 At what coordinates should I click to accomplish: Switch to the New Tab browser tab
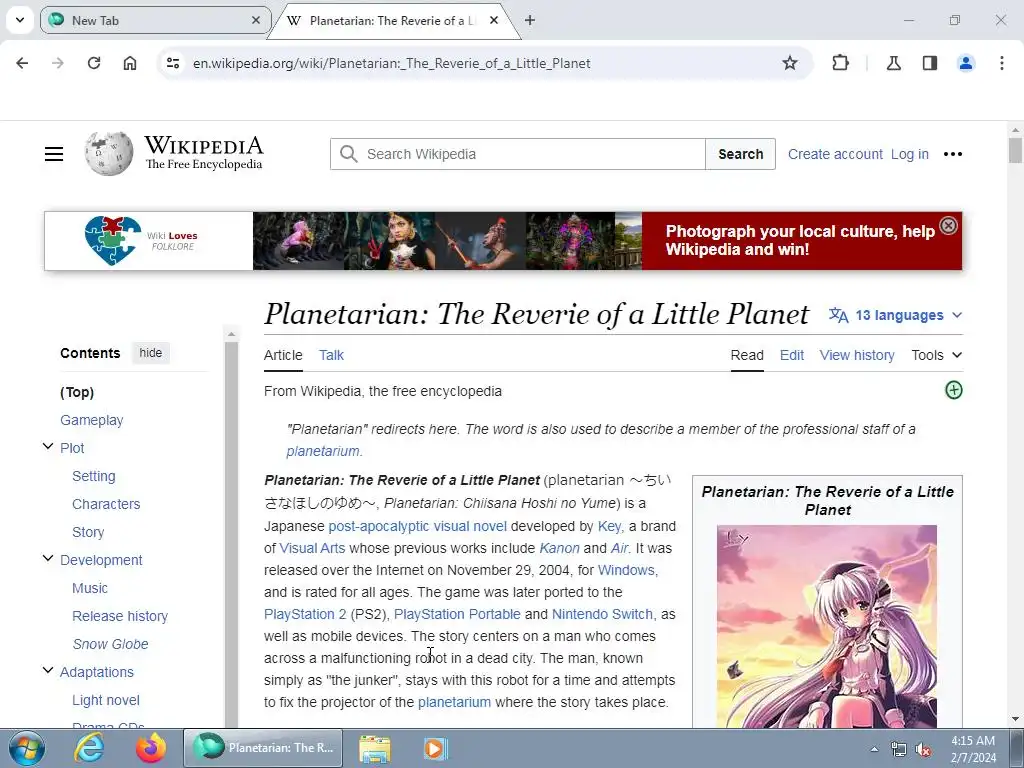[155, 20]
